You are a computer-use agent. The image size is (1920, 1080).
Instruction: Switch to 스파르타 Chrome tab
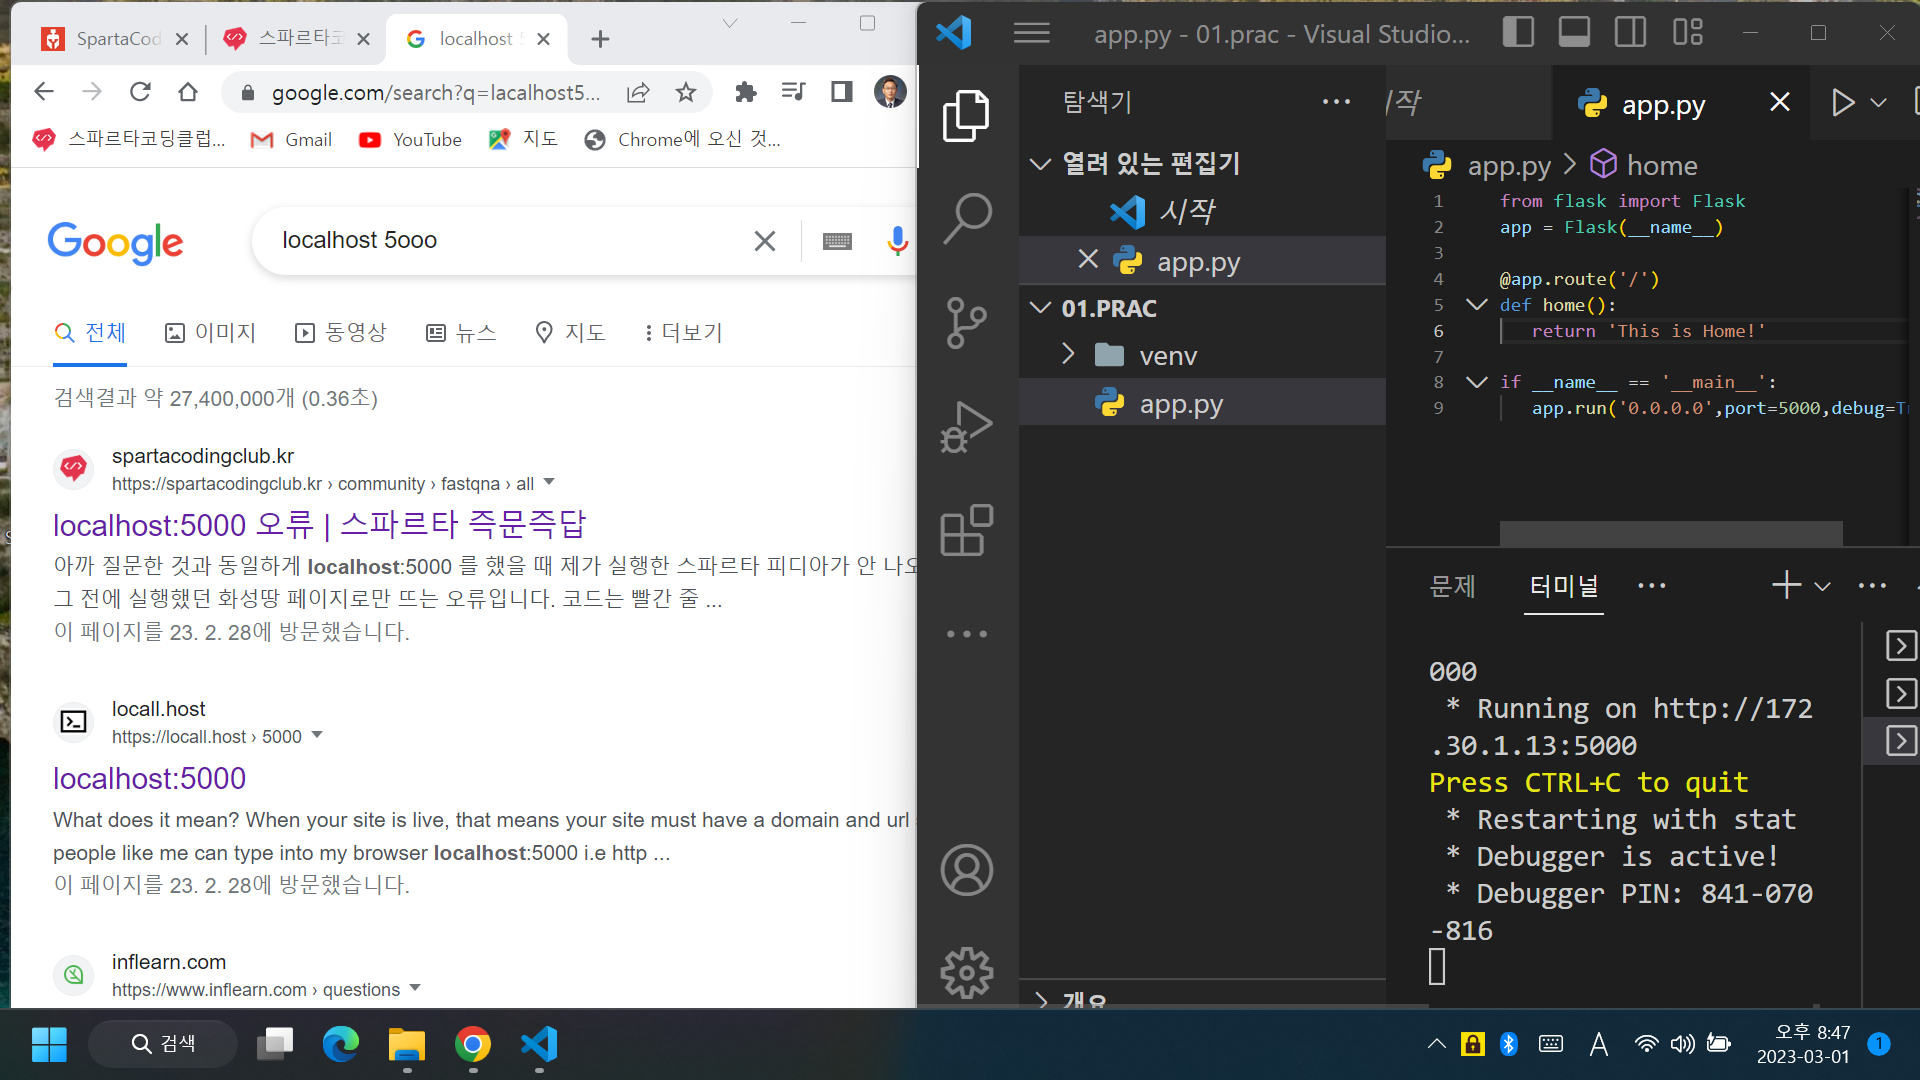pos(298,39)
